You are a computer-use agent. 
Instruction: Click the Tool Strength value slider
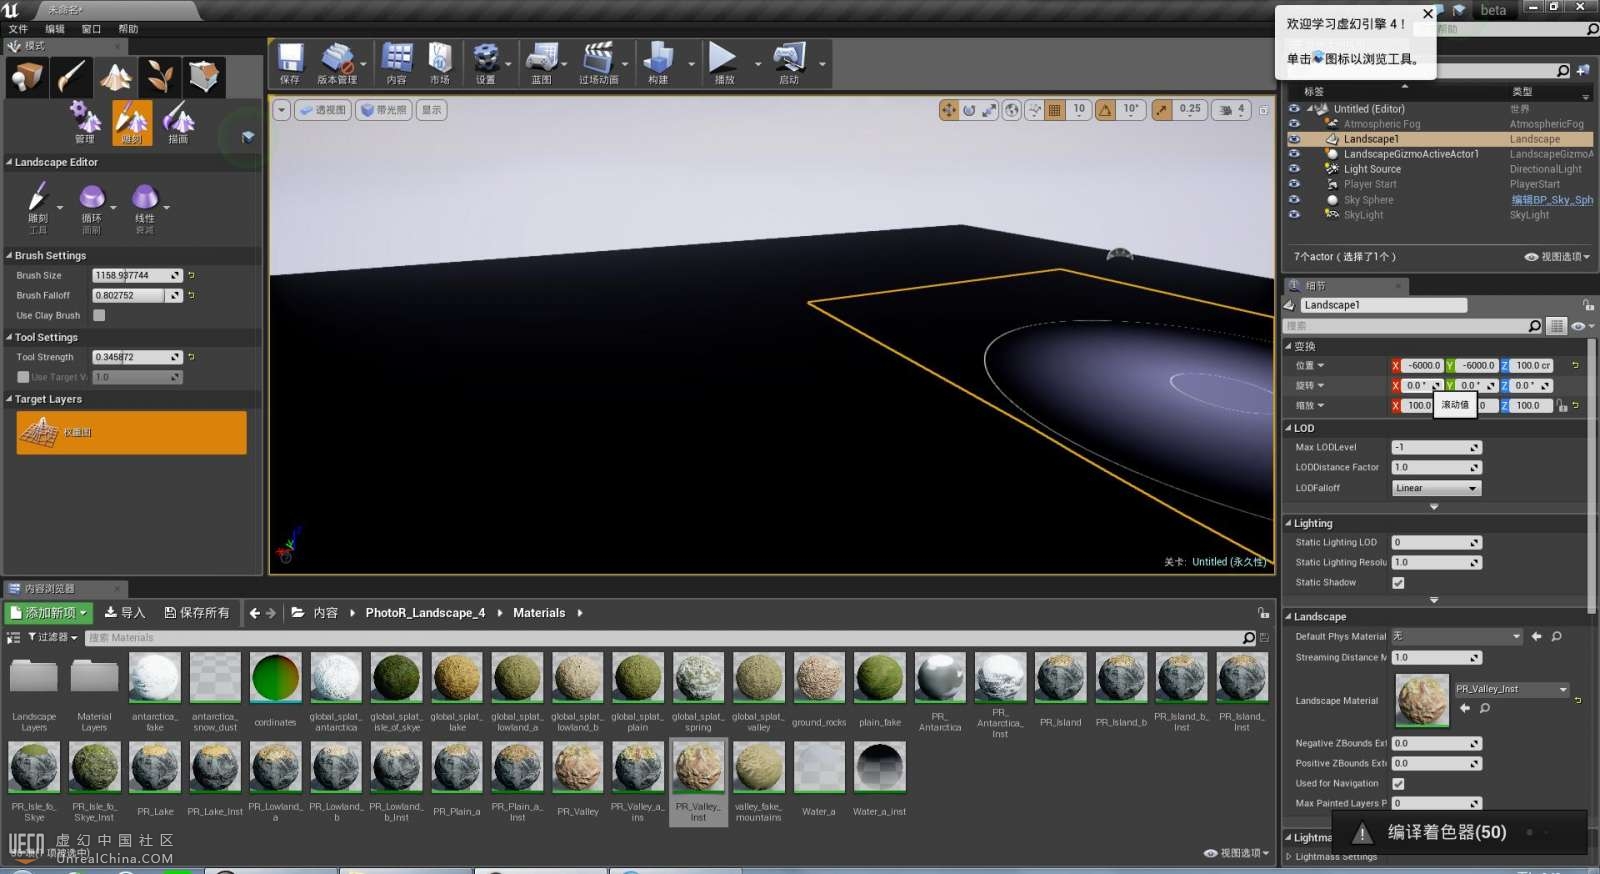(x=137, y=357)
